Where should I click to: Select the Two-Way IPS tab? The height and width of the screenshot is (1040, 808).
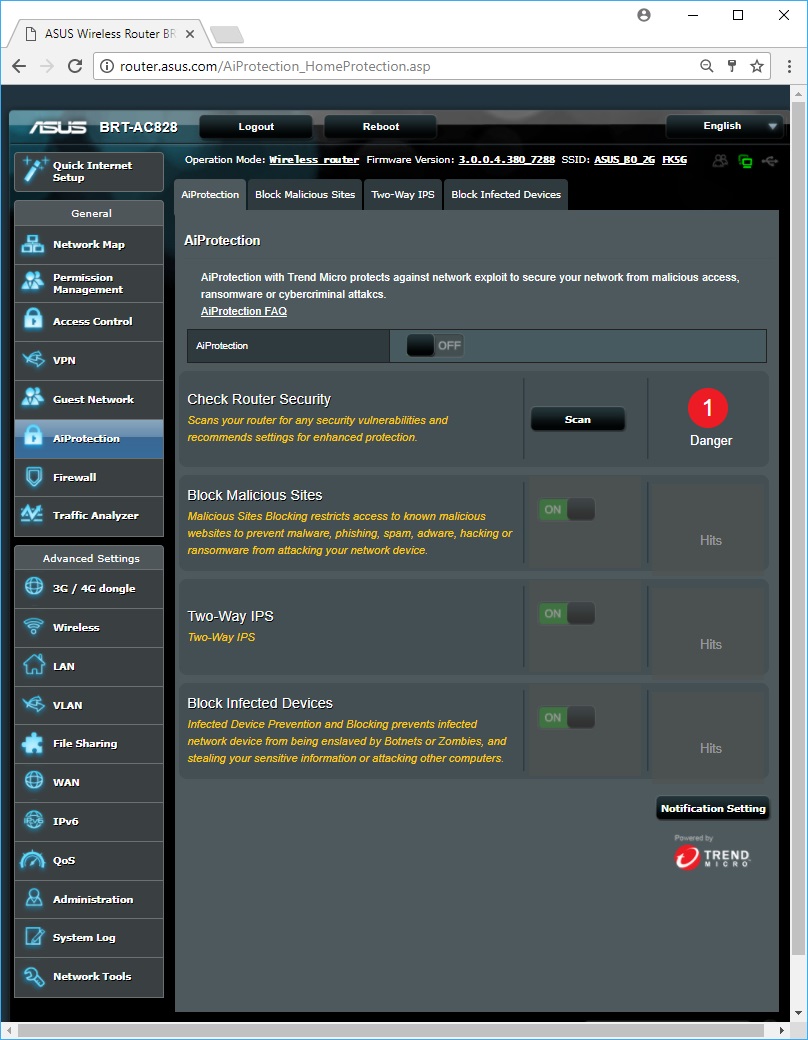(403, 195)
